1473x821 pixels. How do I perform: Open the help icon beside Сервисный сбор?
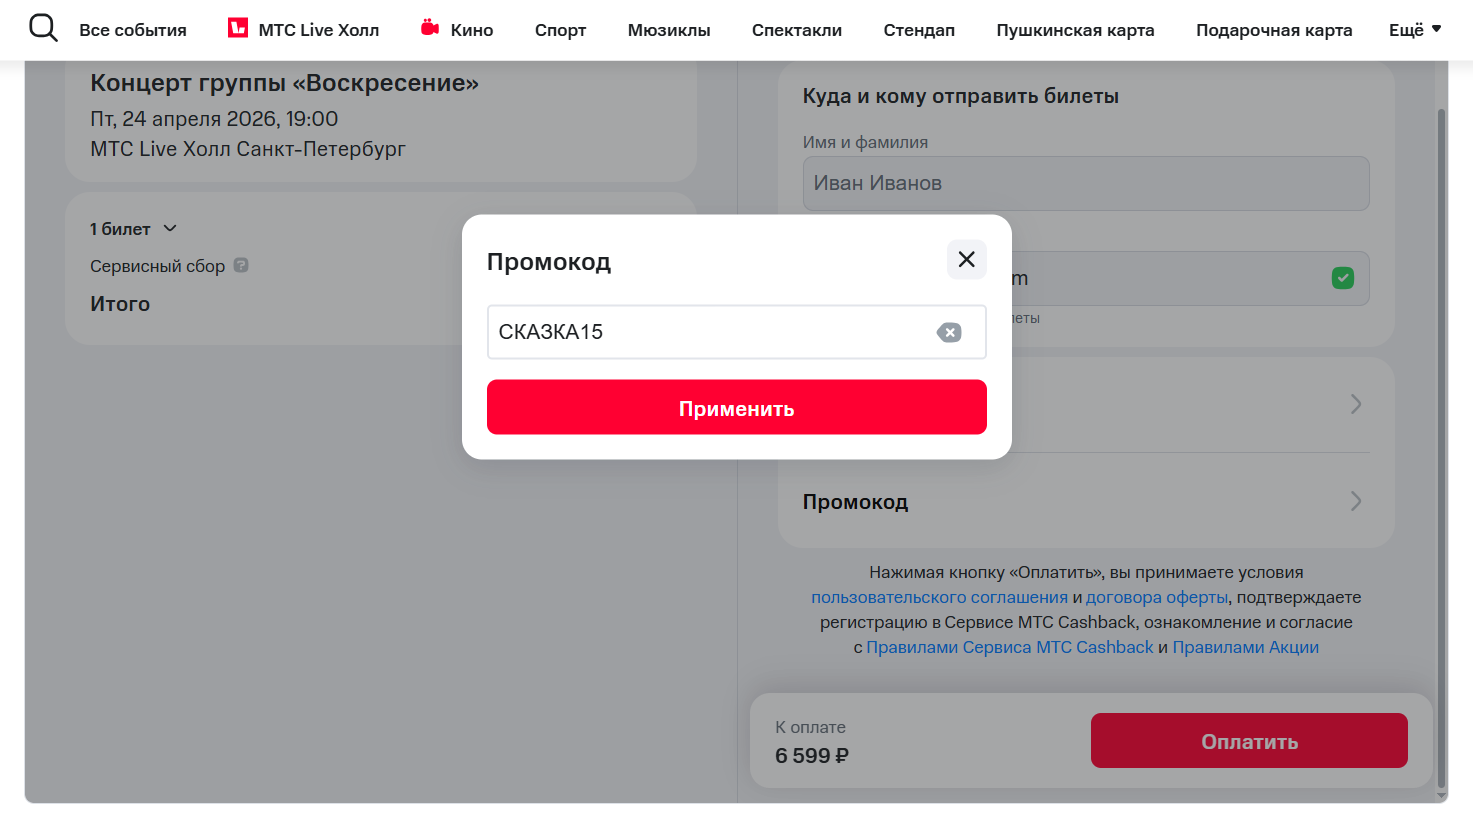pyautogui.click(x=239, y=265)
